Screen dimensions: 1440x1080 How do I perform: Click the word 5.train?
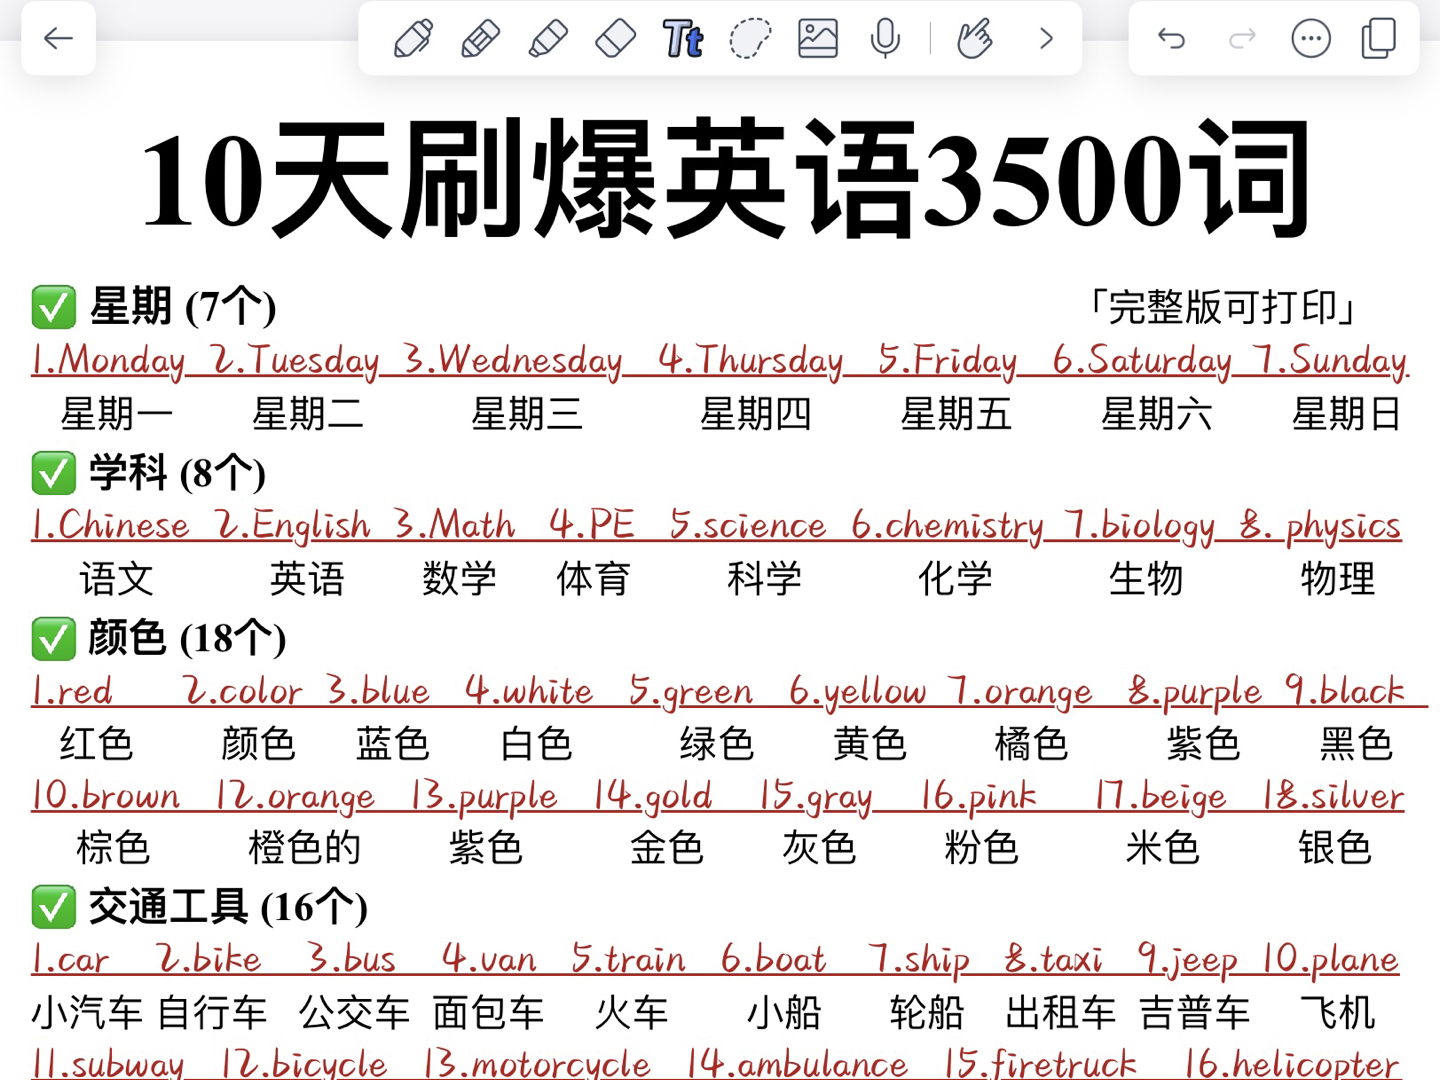click(x=628, y=960)
